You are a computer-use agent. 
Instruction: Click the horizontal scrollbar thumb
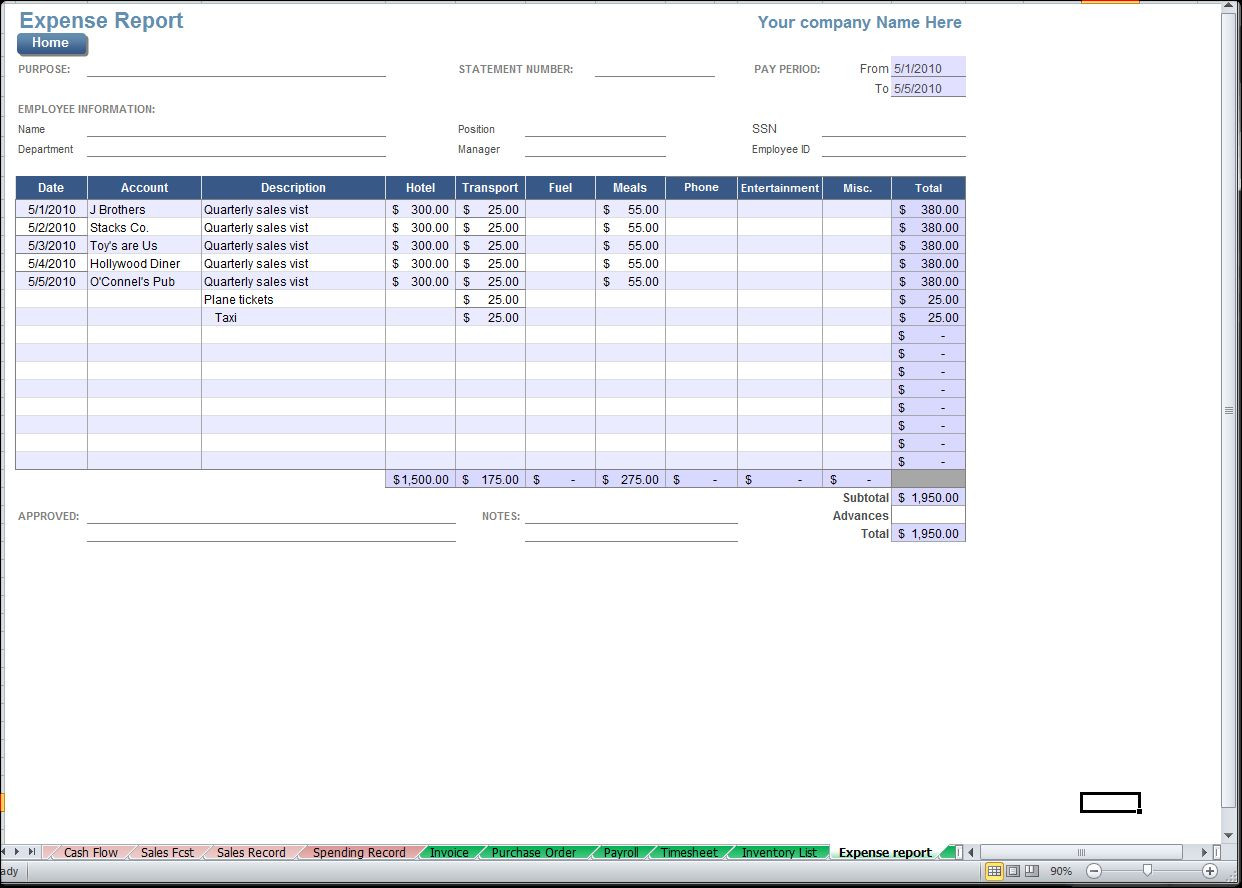[x=1081, y=852]
